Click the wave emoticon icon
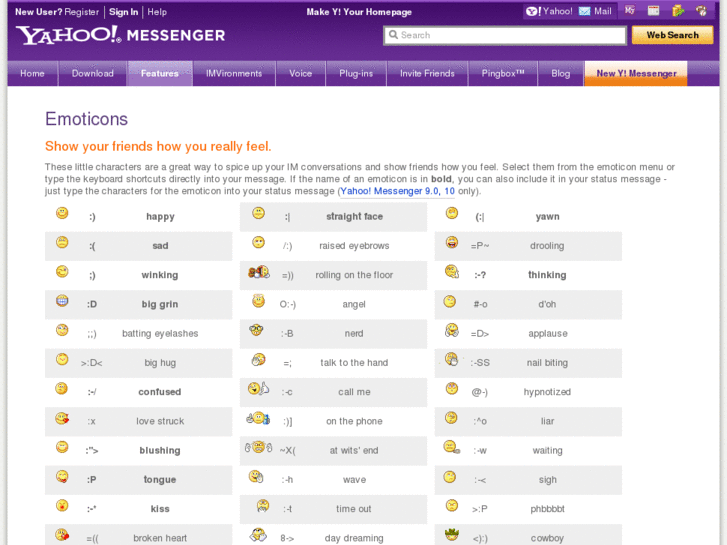Viewport: 727px width, 545px height. (256, 476)
